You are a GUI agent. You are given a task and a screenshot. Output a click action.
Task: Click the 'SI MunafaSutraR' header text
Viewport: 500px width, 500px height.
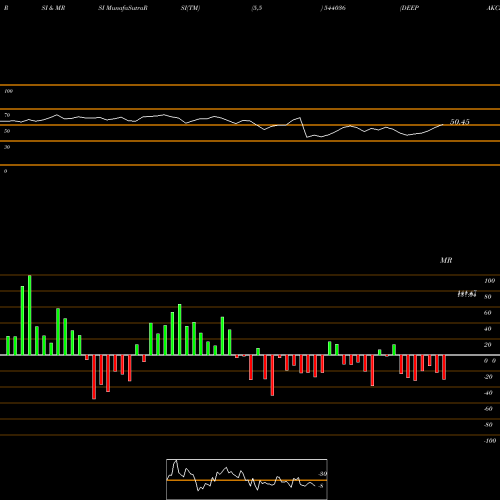click(x=123, y=8)
